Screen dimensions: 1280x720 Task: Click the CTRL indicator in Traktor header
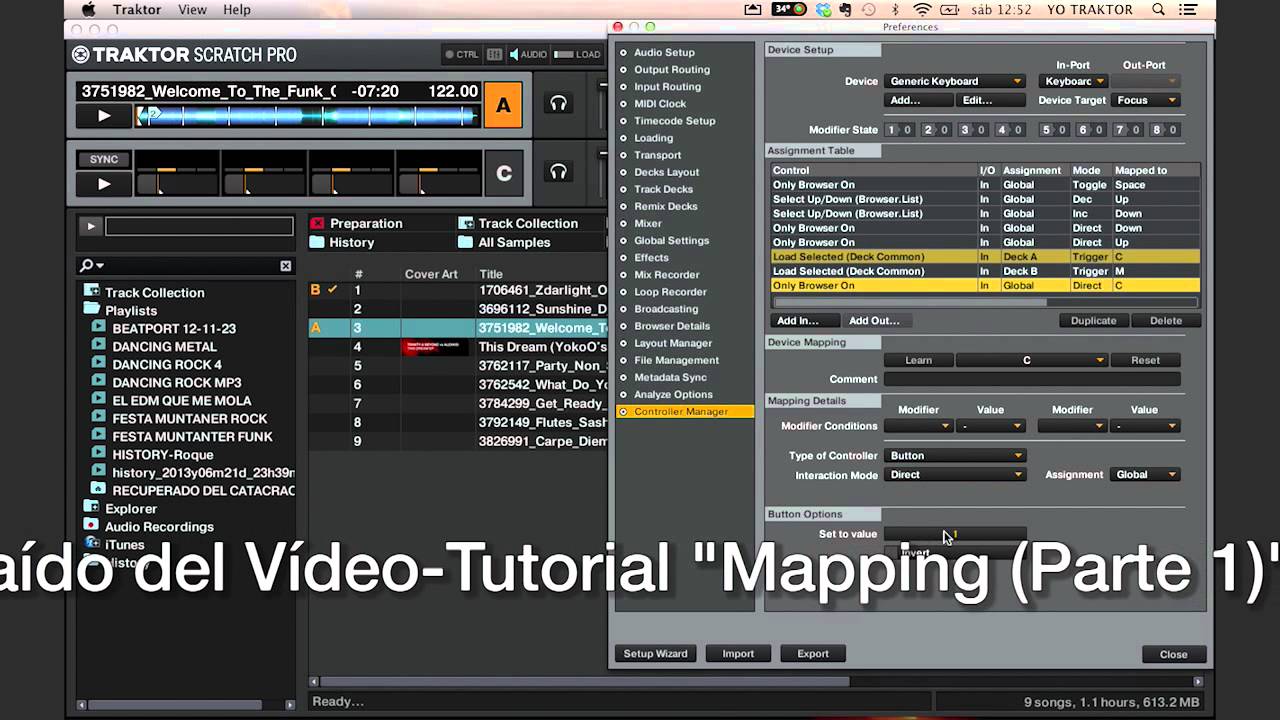(x=462, y=54)
